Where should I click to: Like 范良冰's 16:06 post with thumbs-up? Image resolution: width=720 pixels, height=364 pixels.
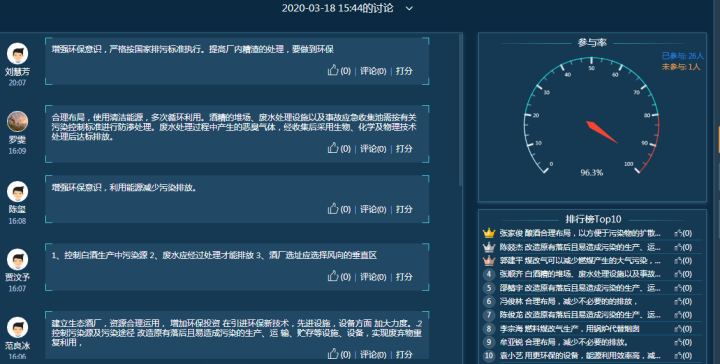(x=333, y=353)
